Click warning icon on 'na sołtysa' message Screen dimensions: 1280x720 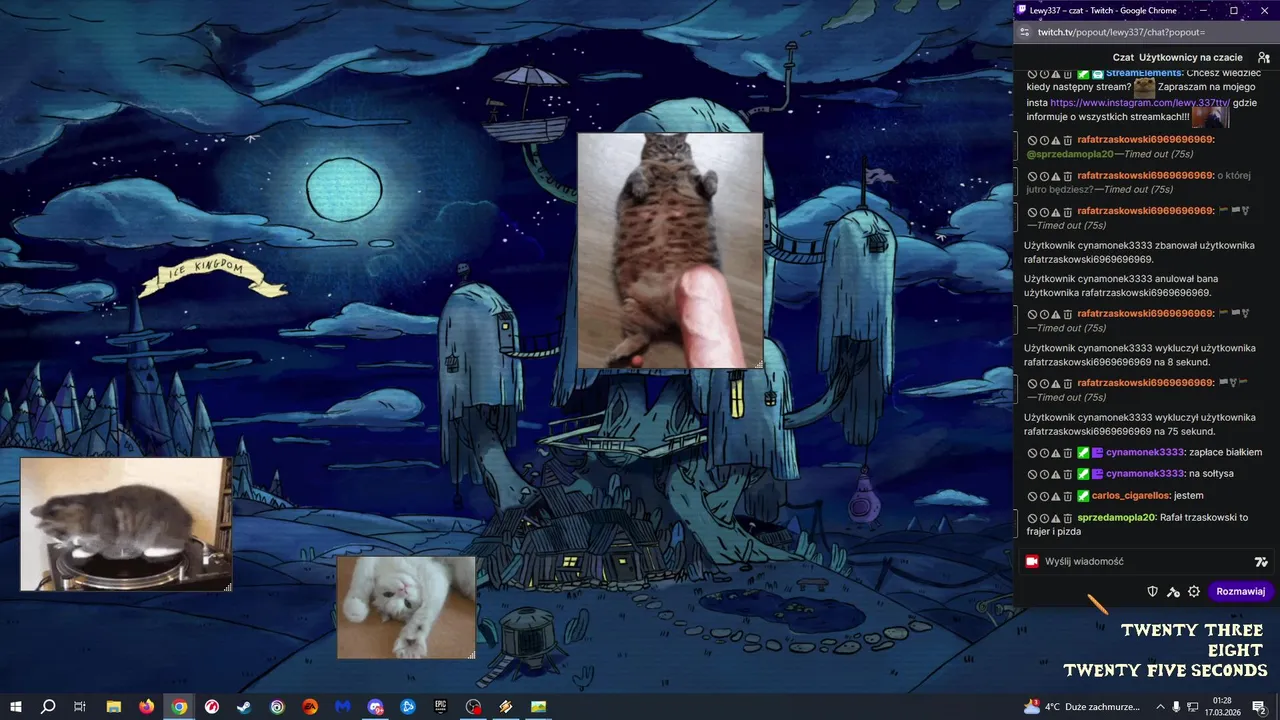click(x=1056, y=474)
